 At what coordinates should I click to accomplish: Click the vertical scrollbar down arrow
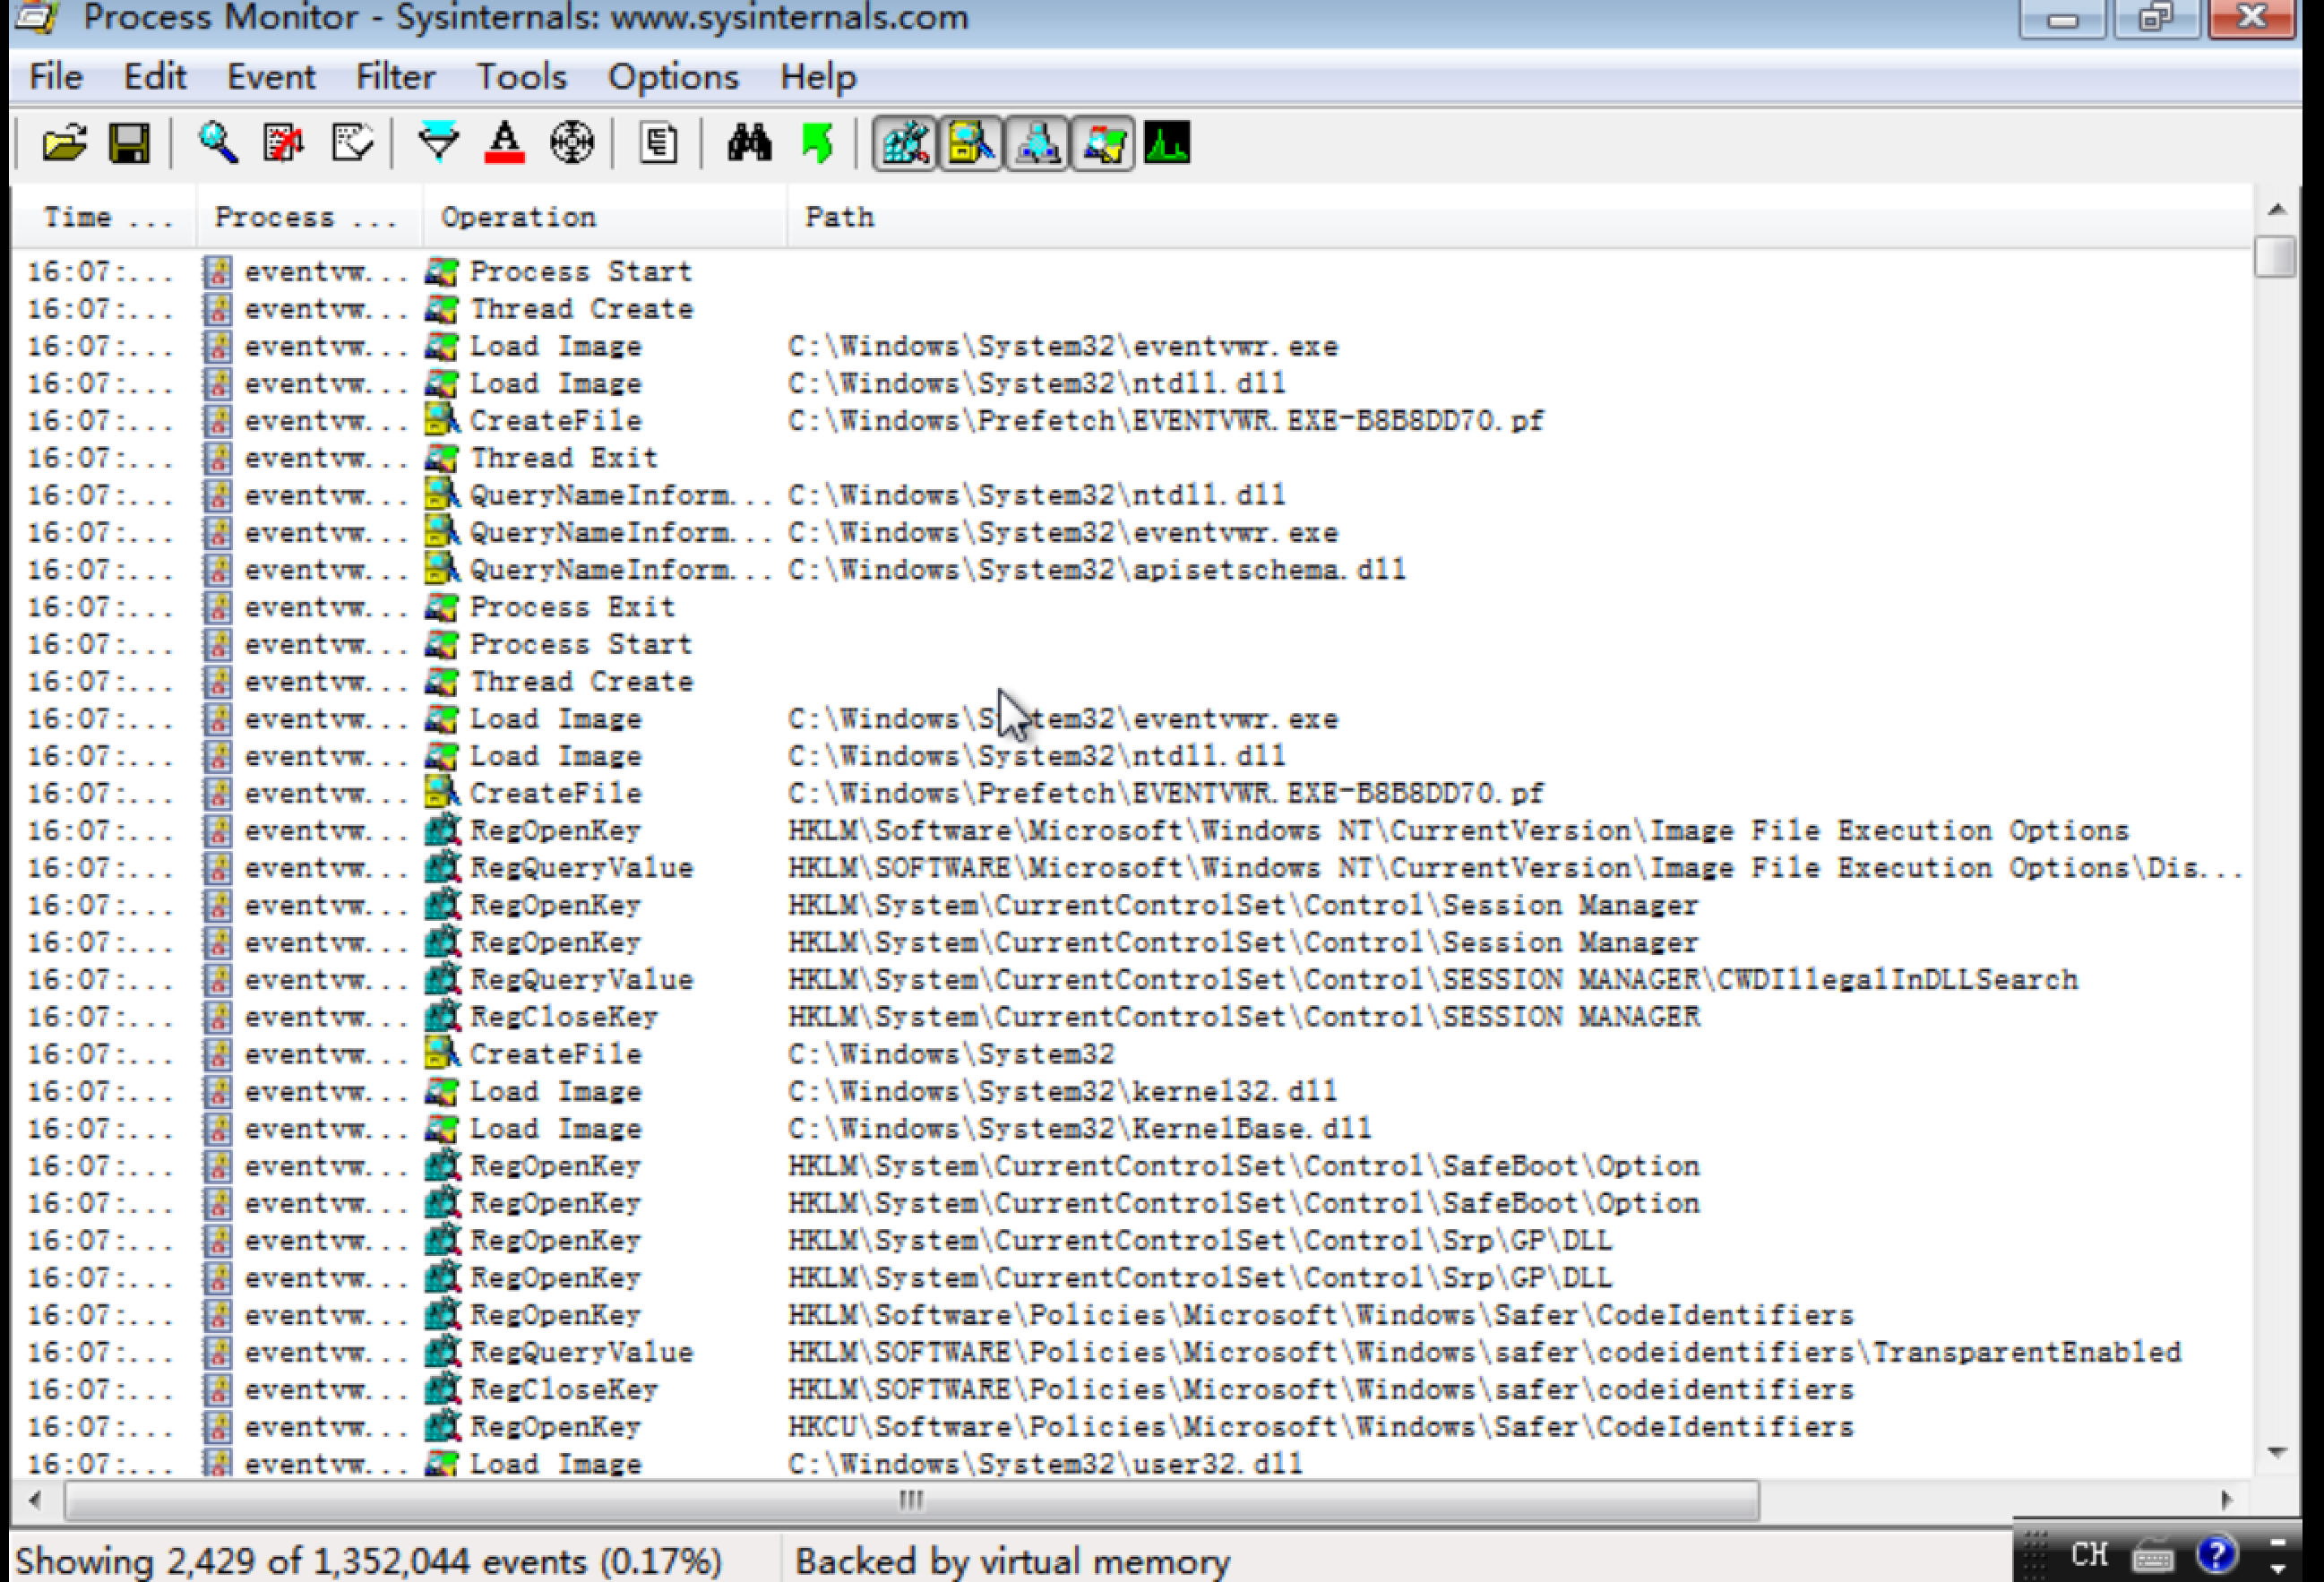2277,1452
